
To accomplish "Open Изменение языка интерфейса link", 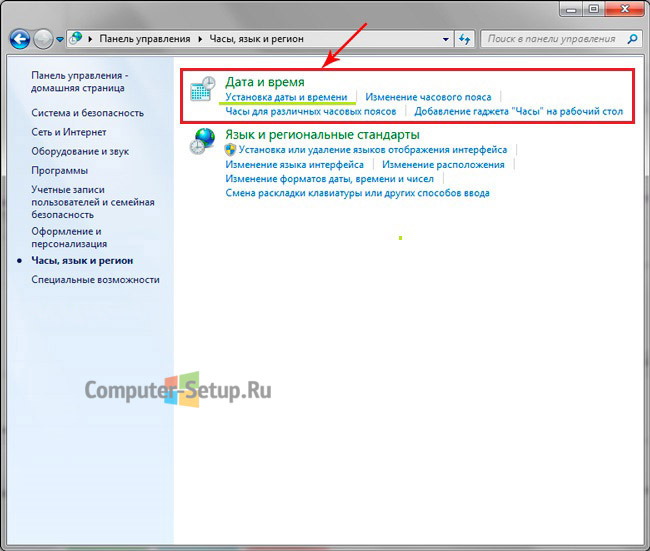I will [294, 165].
